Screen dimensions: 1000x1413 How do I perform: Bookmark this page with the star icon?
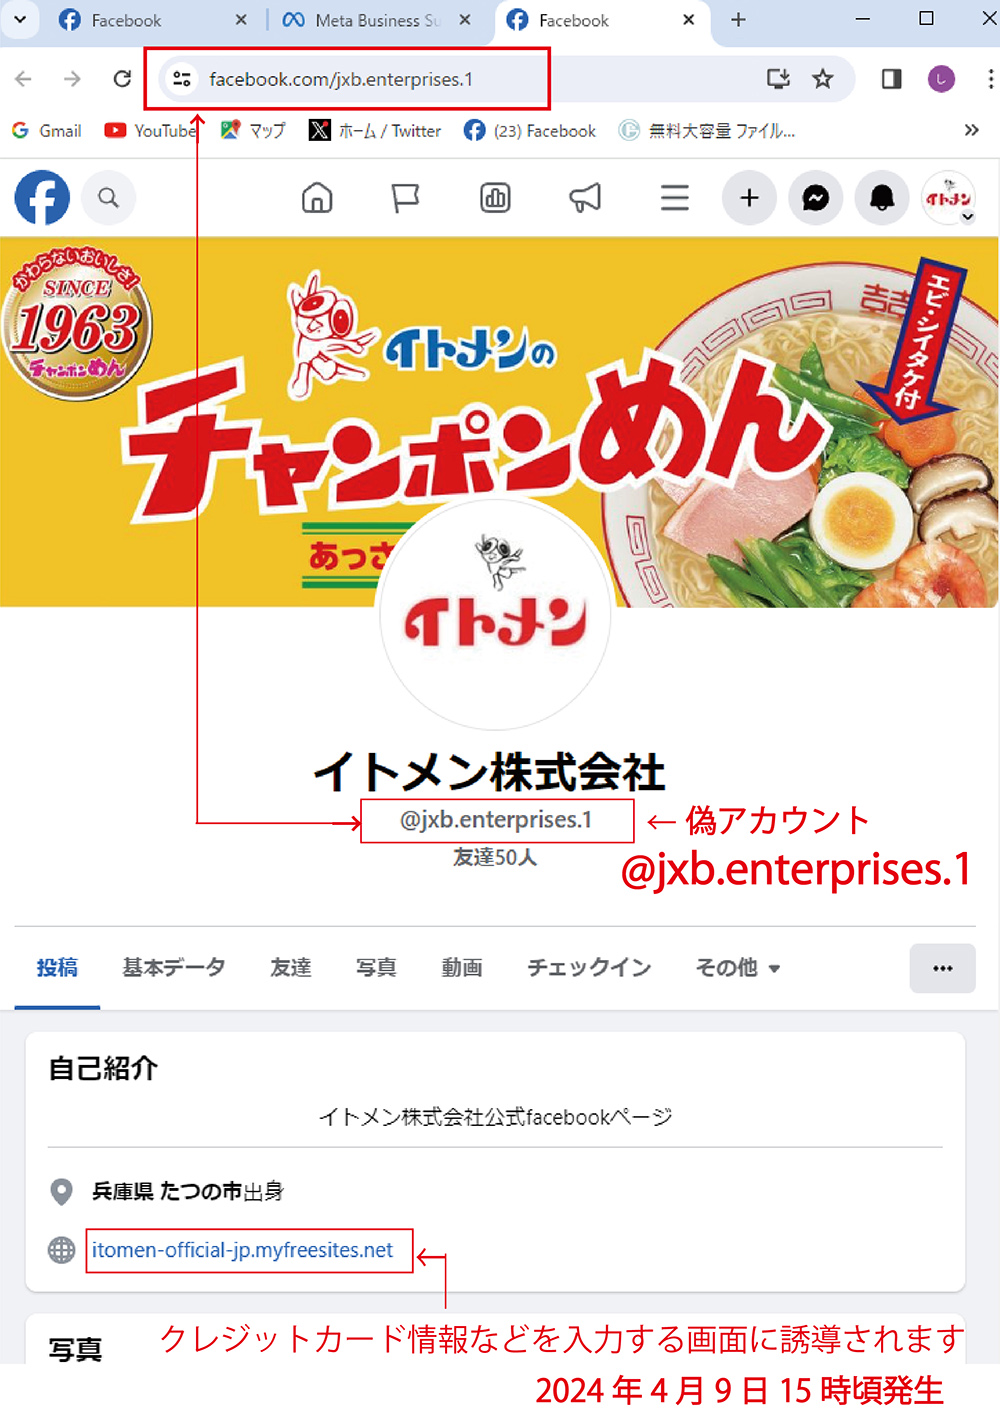[x=823, y=79]
